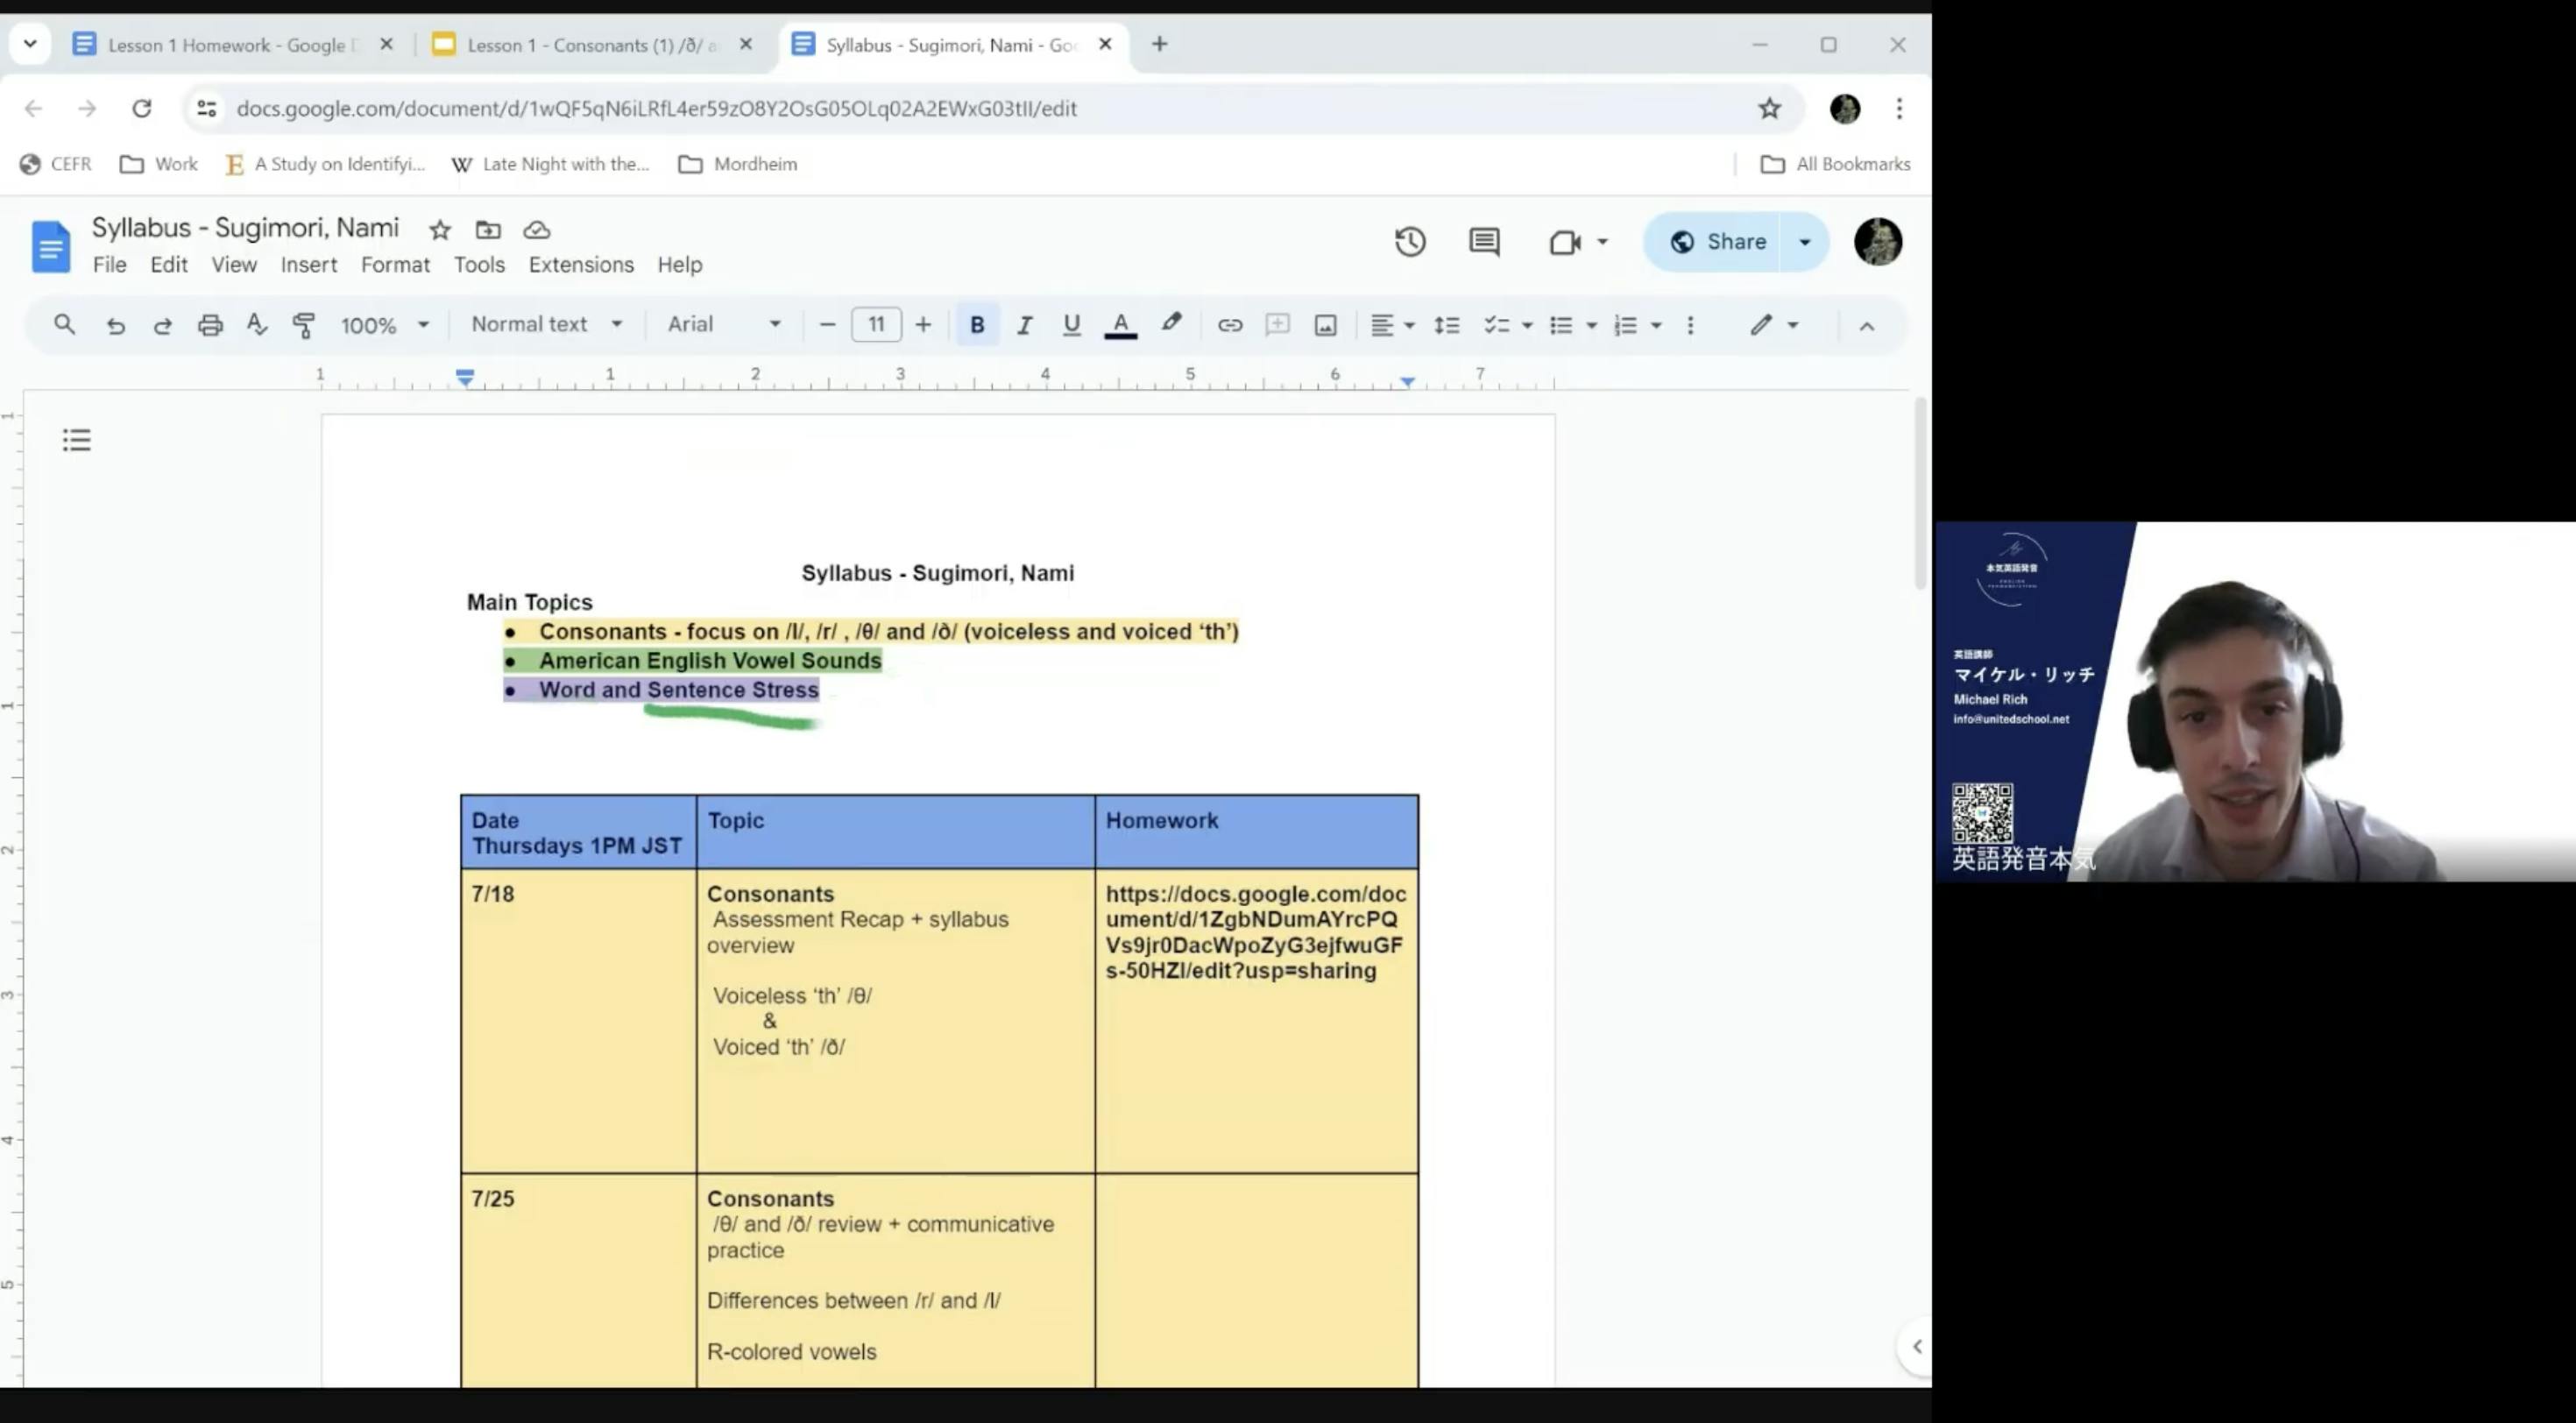
Task: Toggle italic formatting
Action: click(x=1024, y=325)
